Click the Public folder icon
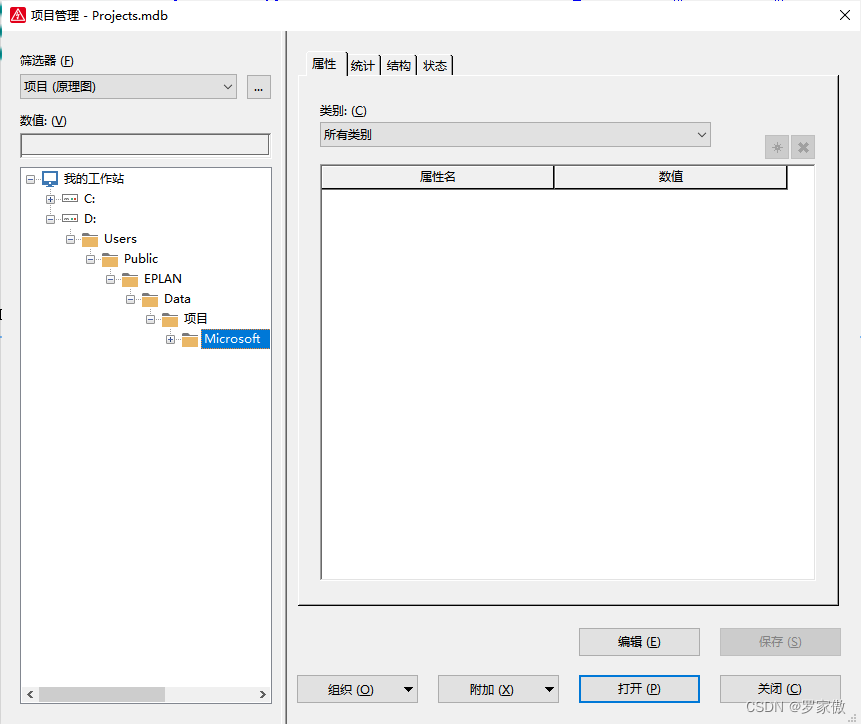This screenshot has height=724, width=861. (x=110, y=259)
